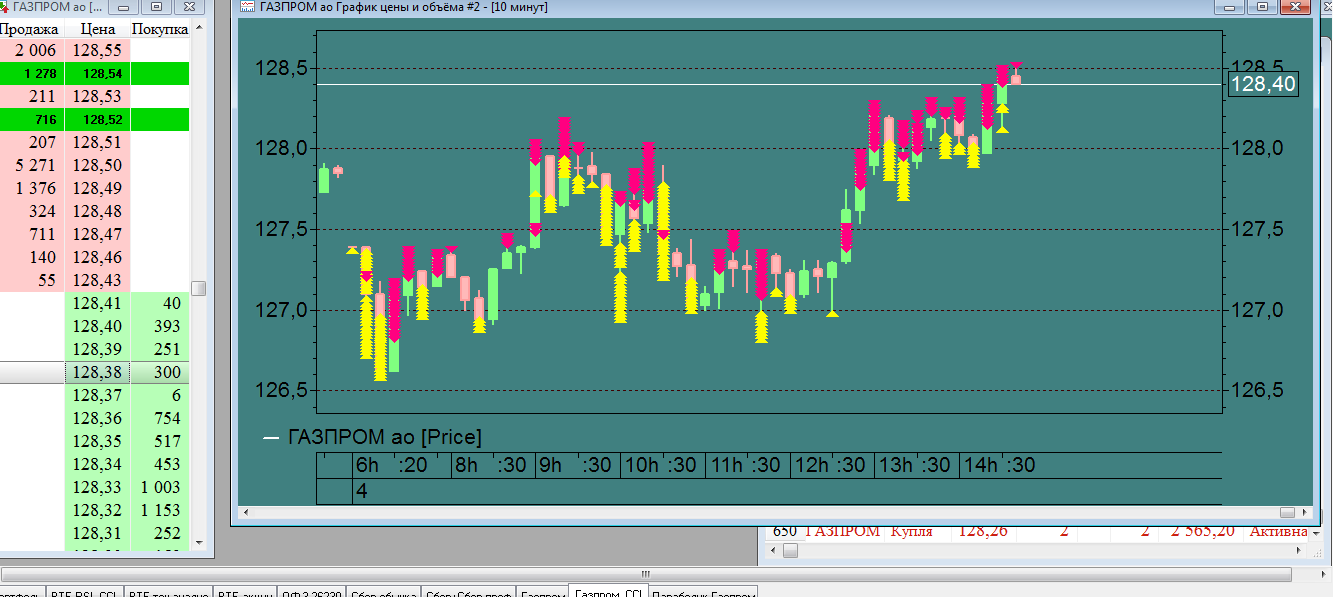Click the Покупка column header
Viewport: 1333px width, 597px height.
pyautogui.click(x=160, y=29)
